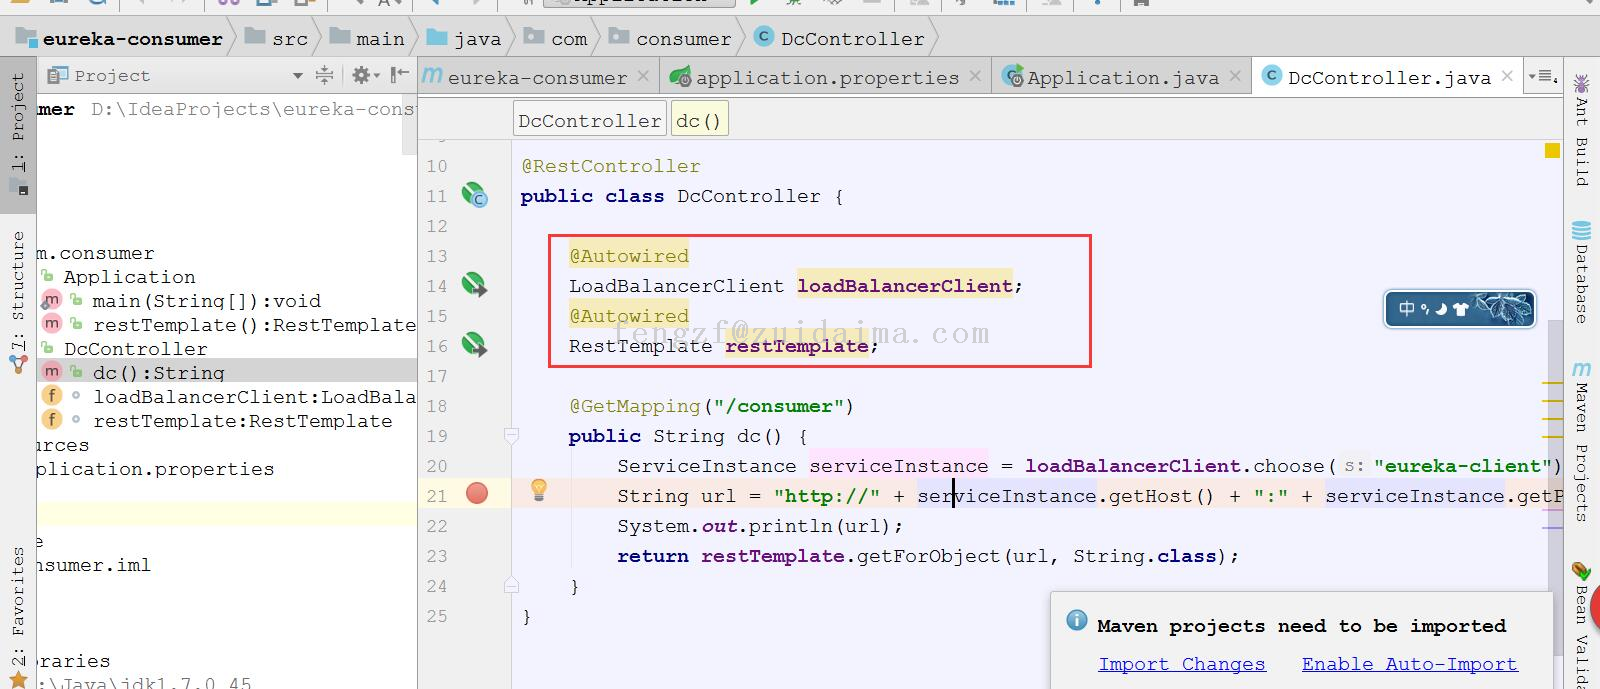
Task: Click the info icon in Maven notification
Action: [x=1077, y=621]
